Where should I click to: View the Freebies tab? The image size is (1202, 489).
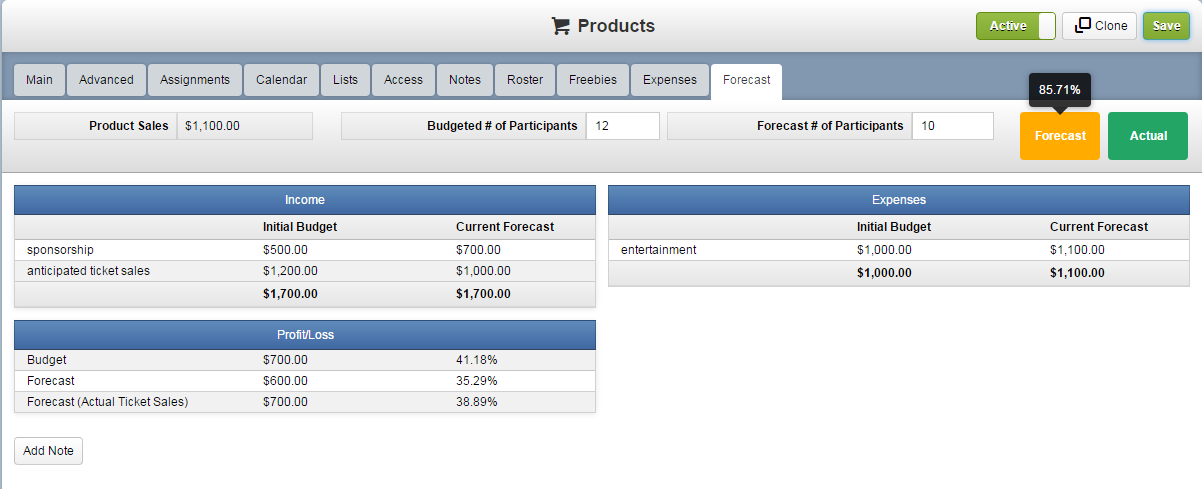[593, 80]
